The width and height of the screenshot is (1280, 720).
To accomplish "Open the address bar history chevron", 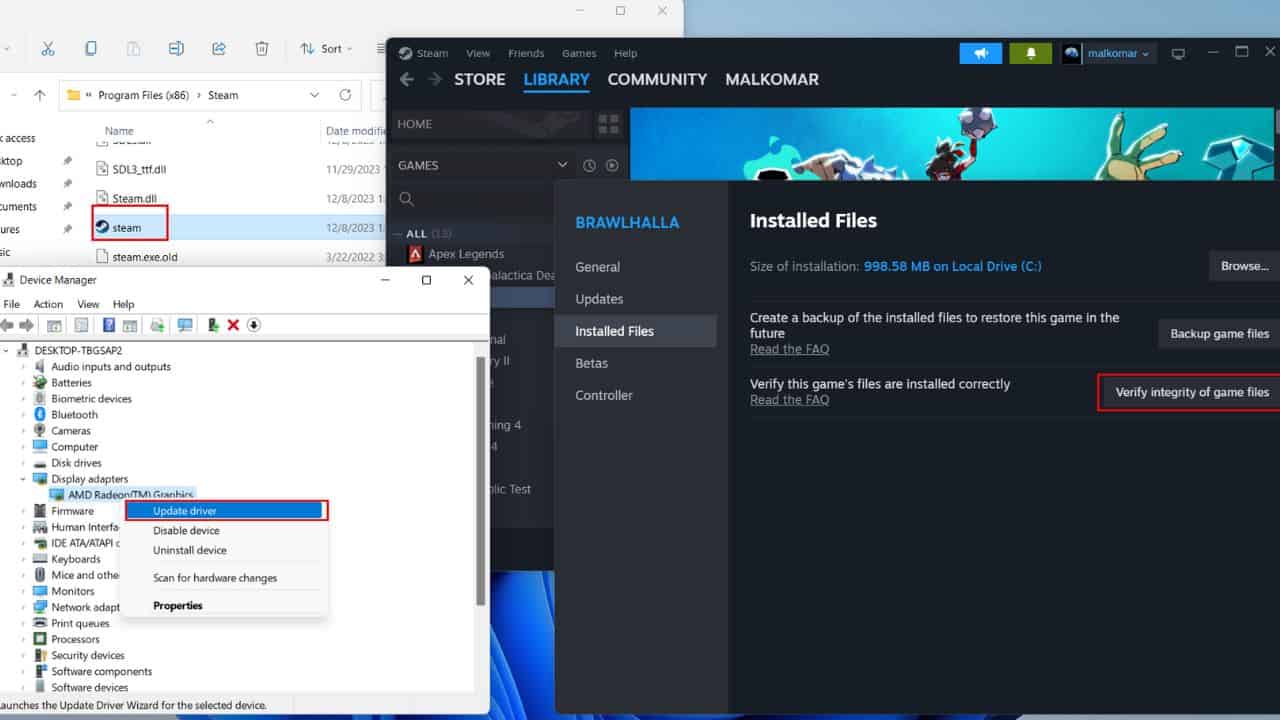I will tap(314, 95).
